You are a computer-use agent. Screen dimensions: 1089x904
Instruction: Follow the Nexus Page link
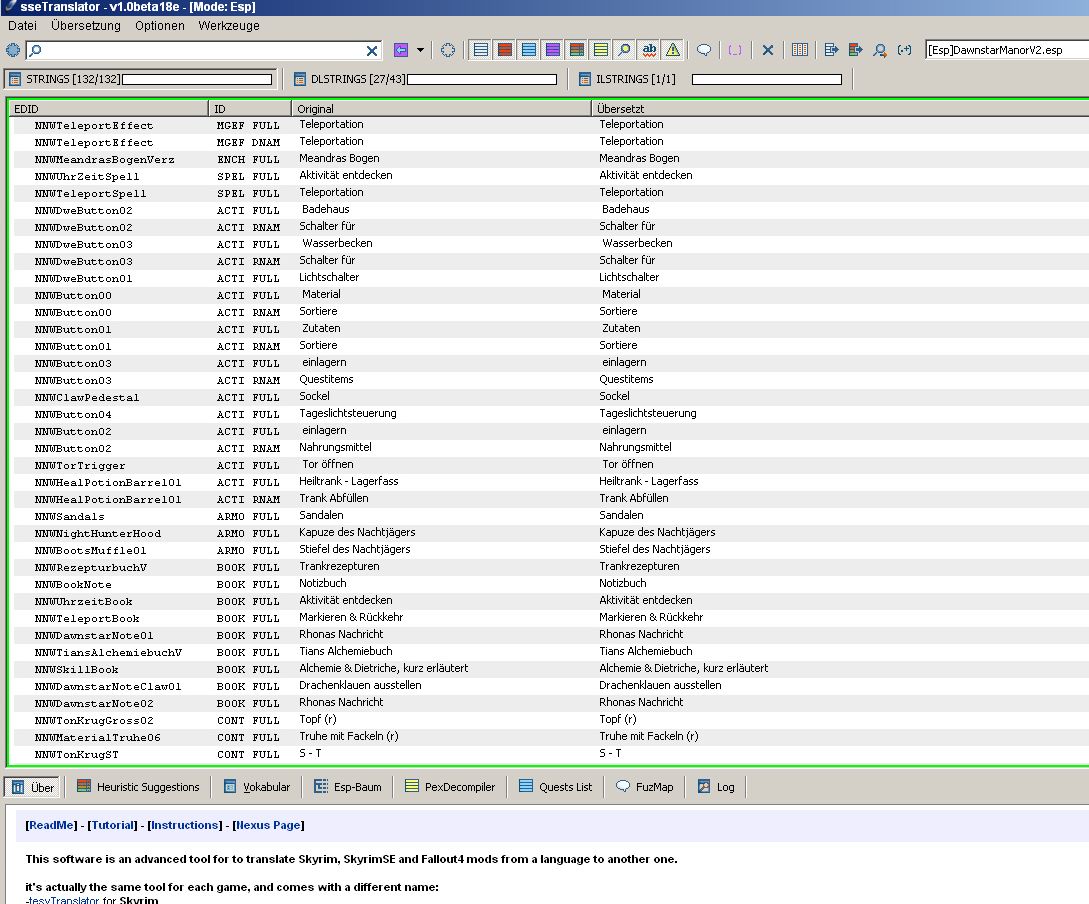click(268, 825)
